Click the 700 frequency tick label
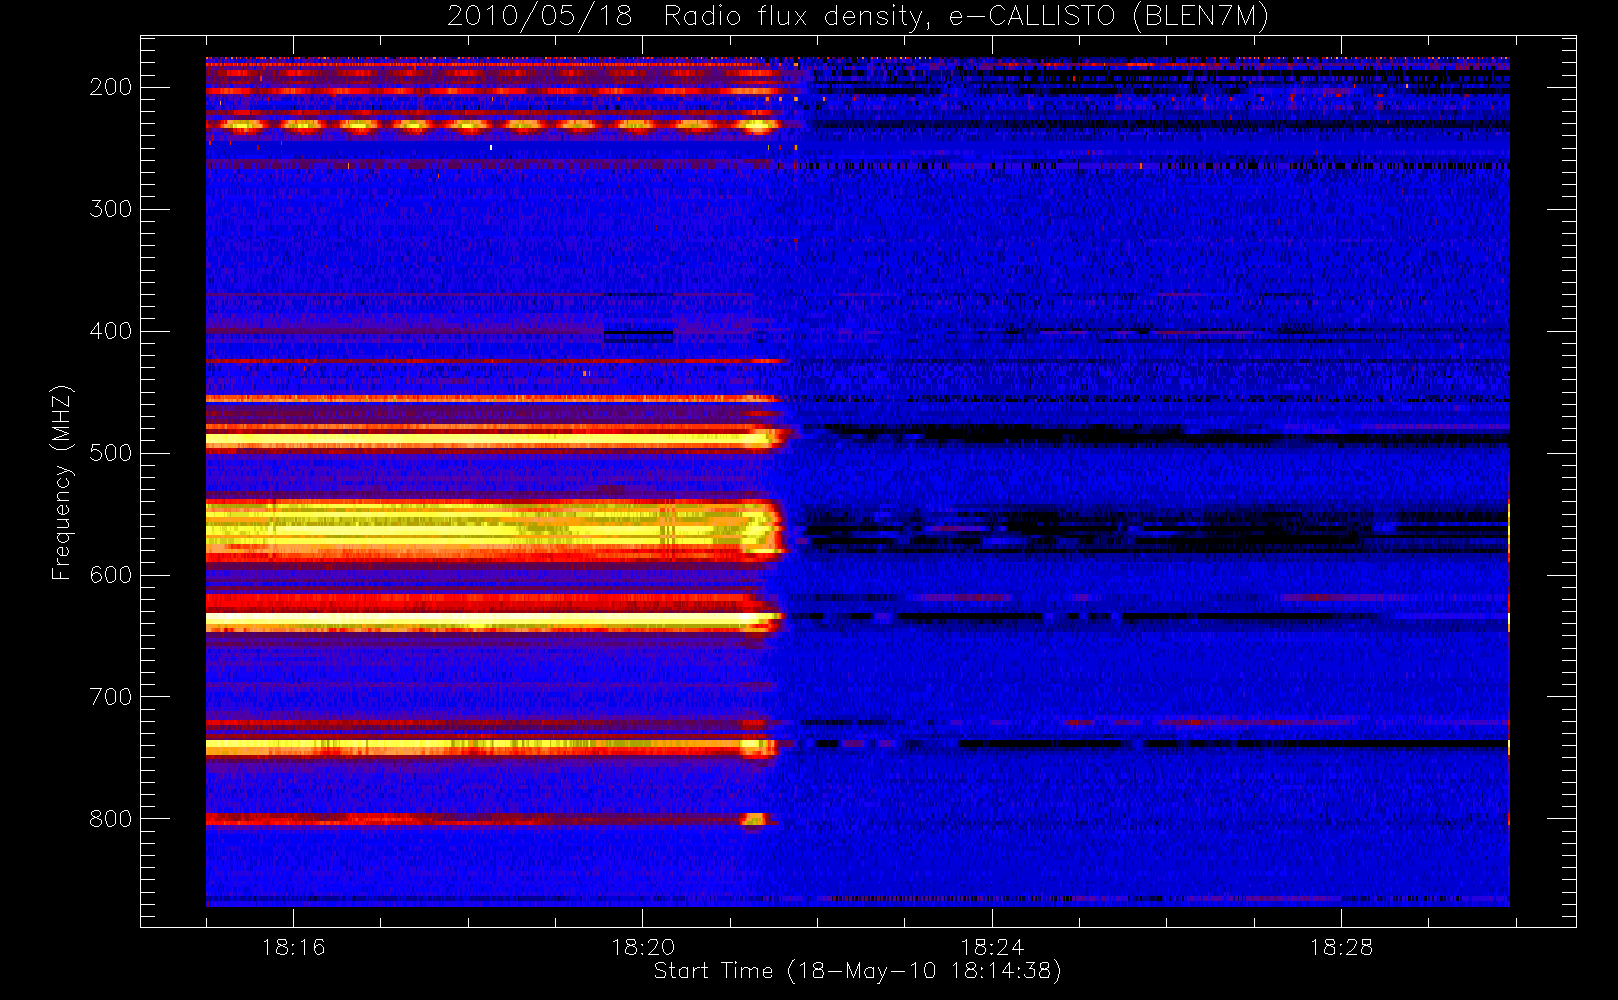 pyautogui.click(x=111, y=697)
